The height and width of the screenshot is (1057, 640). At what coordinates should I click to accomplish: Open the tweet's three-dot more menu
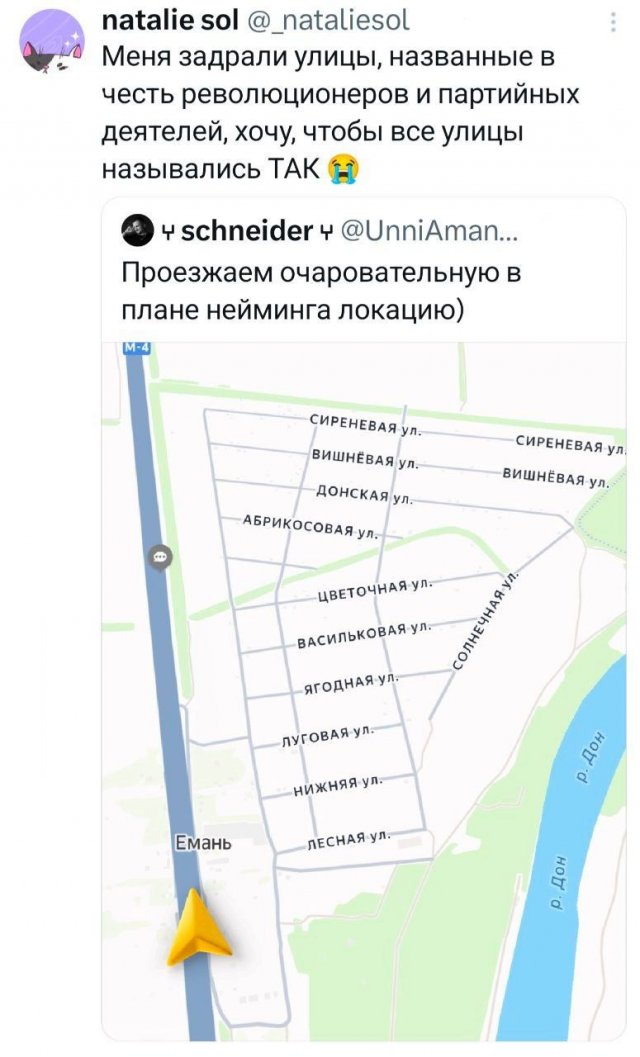coord(612,22)
